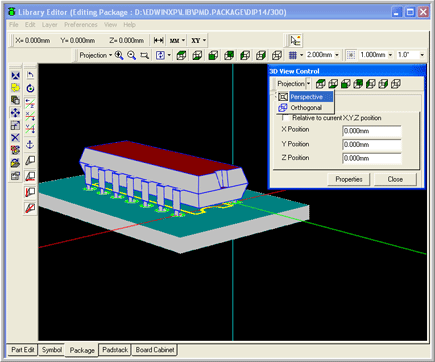Select the anchor tool in left toolbar
The height and width of the screenshot is (362, 435).
coord(30,145)
